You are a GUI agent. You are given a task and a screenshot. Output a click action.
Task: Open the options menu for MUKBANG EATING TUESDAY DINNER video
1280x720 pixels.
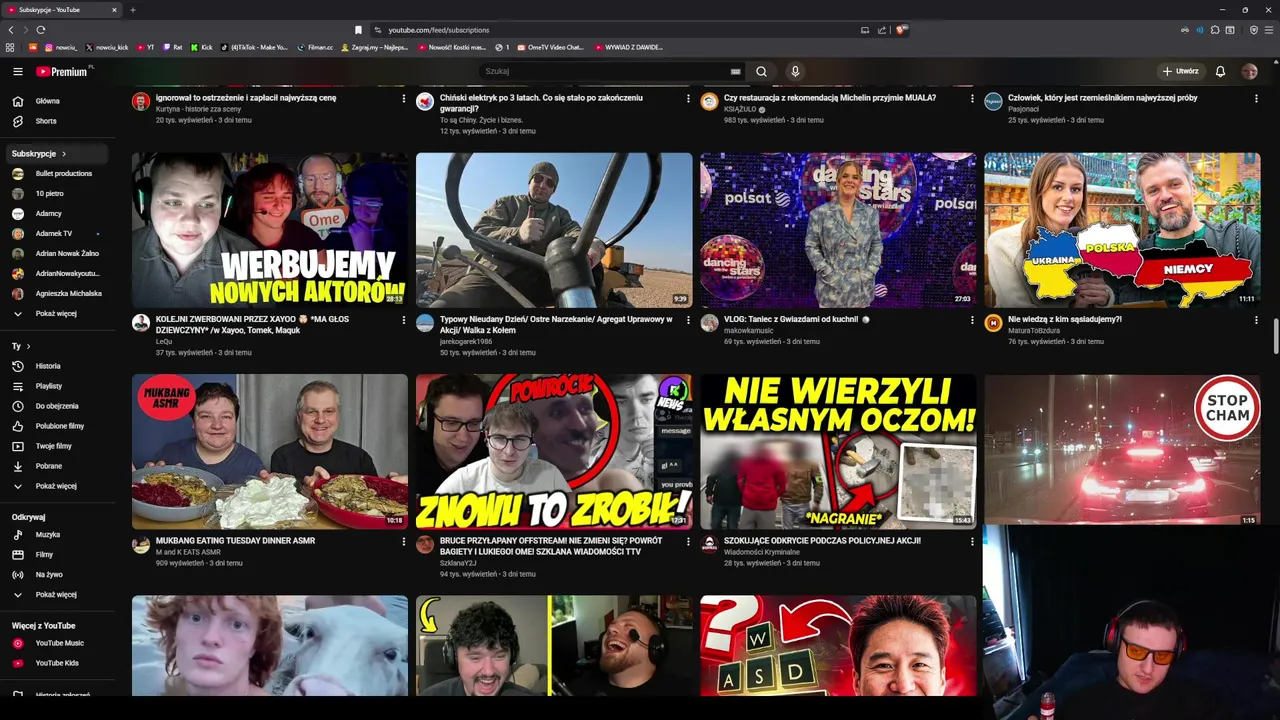point(404,542)
